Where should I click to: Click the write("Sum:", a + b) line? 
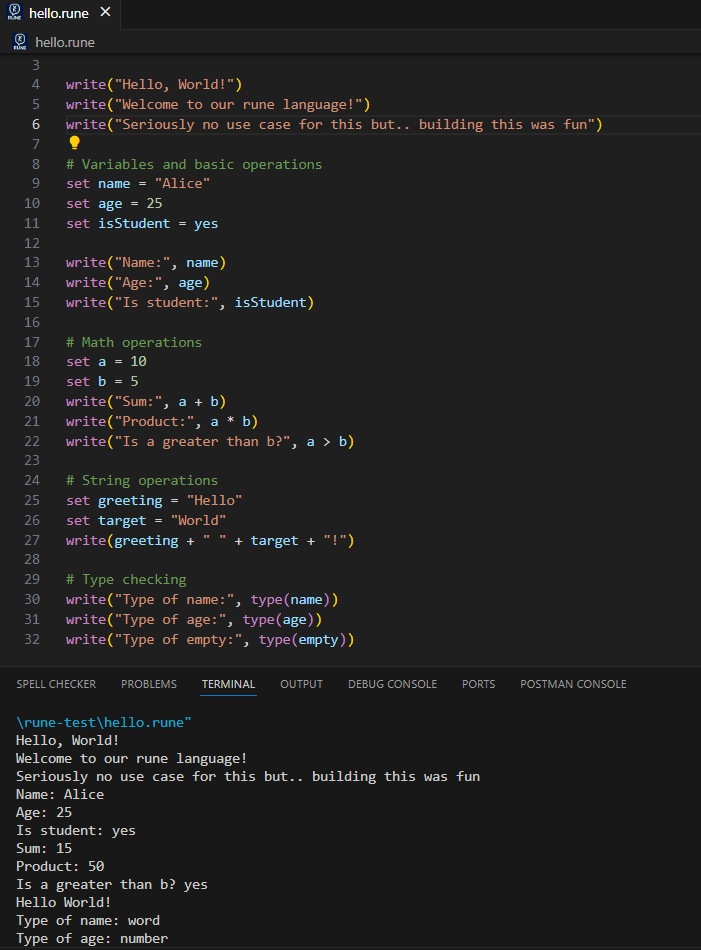coord(146,402)
